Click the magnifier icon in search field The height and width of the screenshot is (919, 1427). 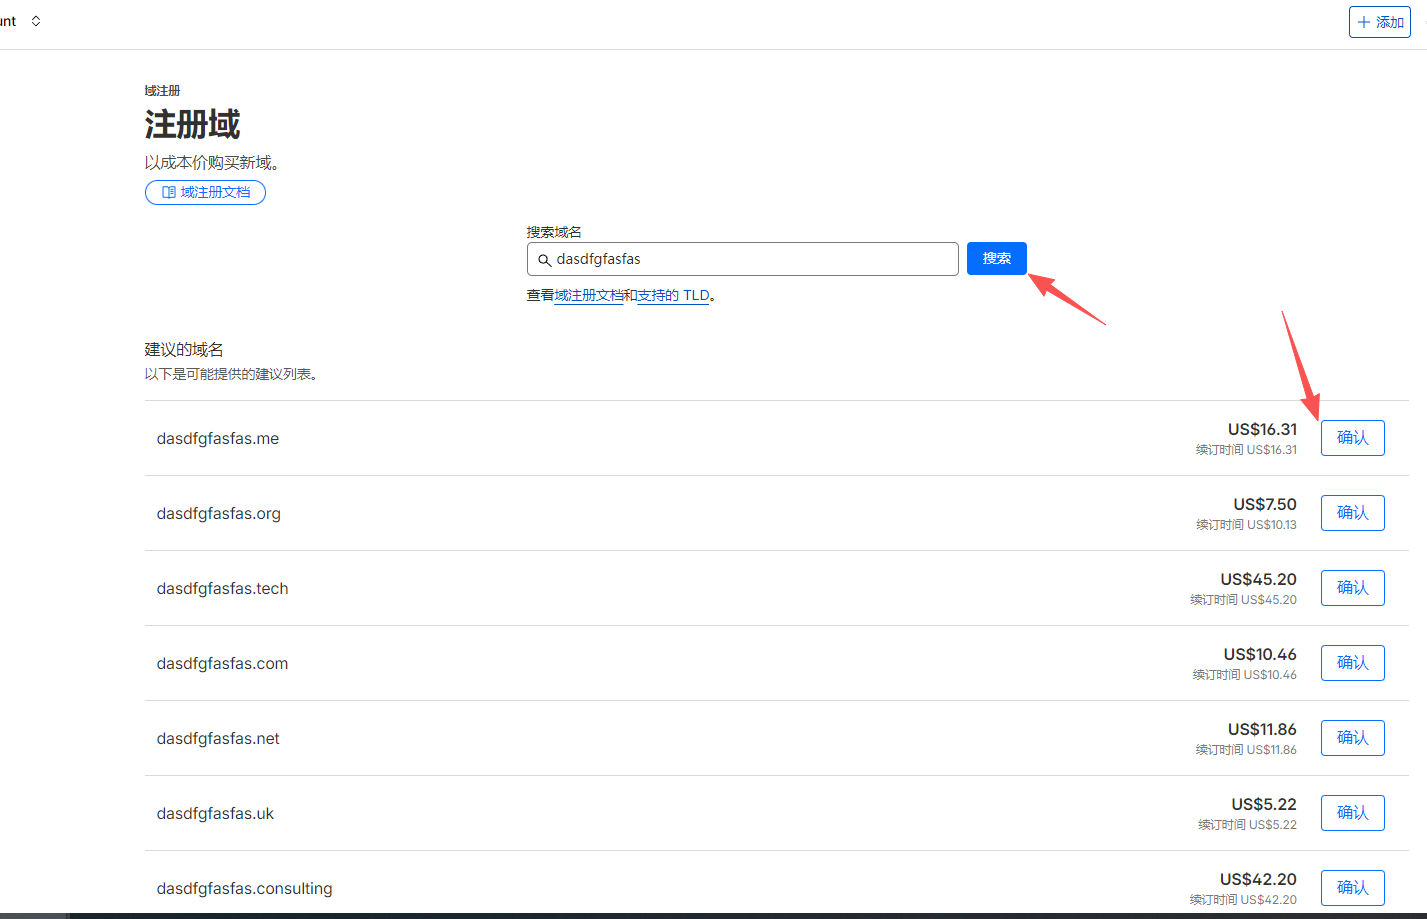pos(544,260)
